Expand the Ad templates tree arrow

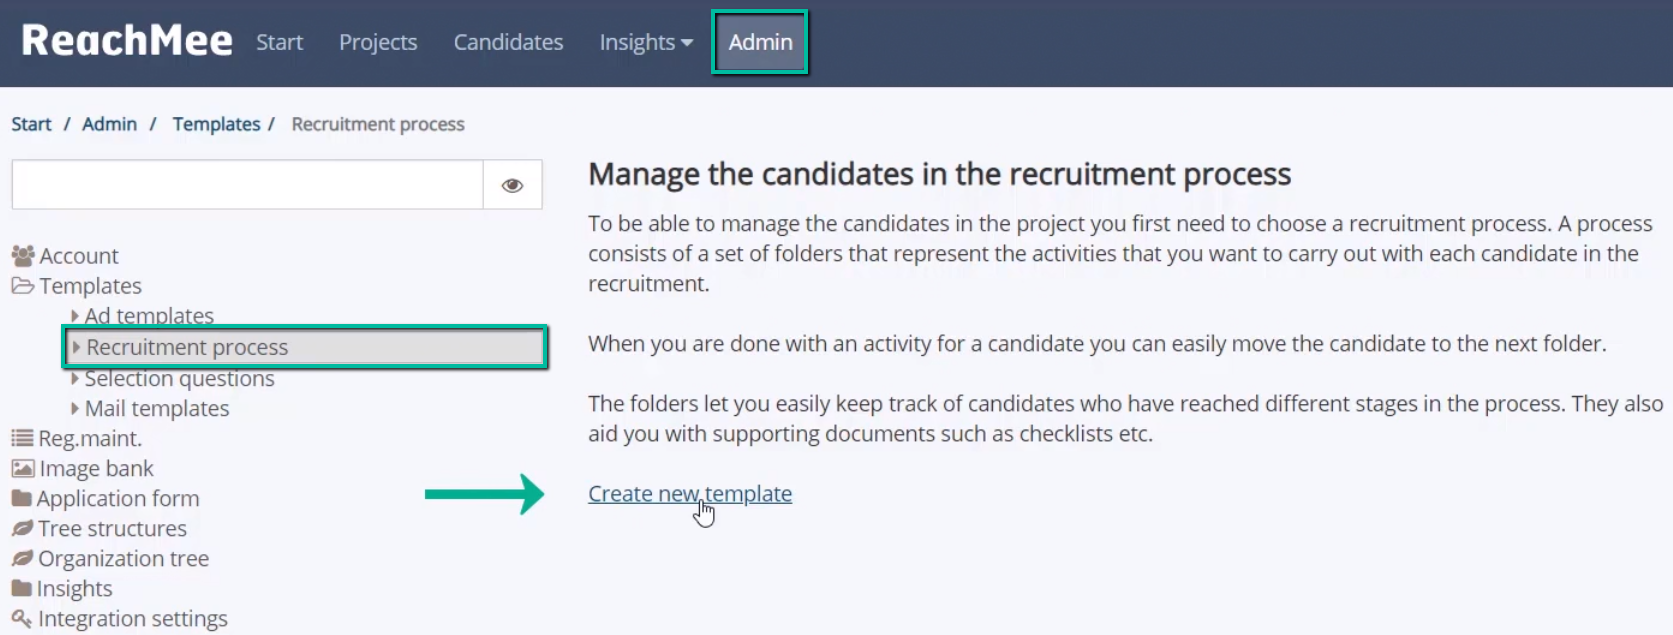(x=75, y=316)
